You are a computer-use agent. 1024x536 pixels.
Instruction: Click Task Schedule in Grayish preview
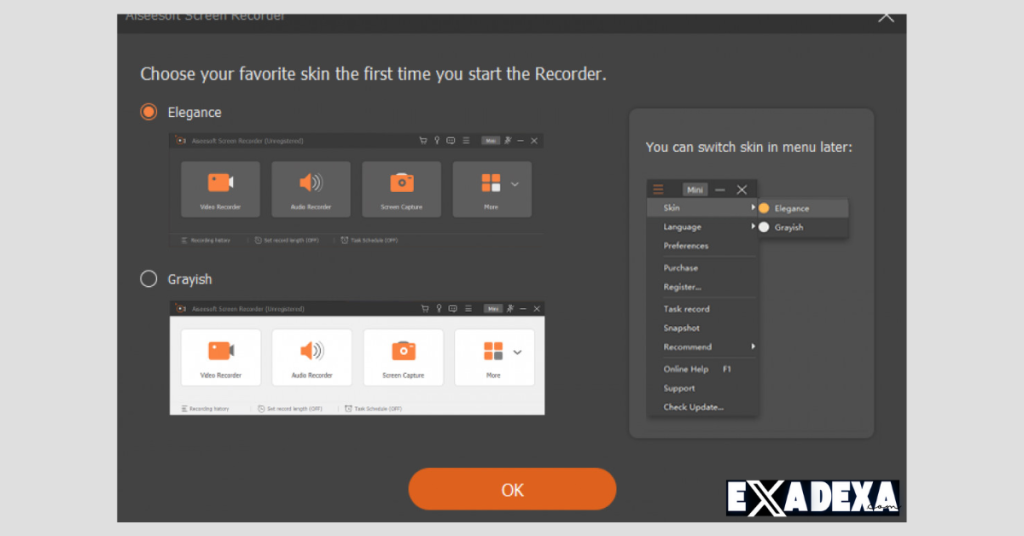coord(373,409)
